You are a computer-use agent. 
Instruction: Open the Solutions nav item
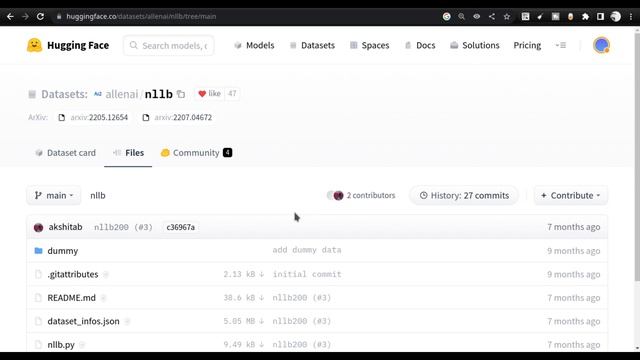coord(475,45)
